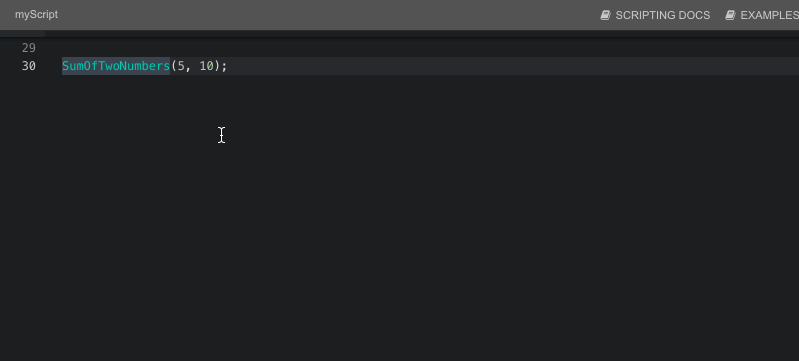Click the semicolon ending line 30

(224, 66)
